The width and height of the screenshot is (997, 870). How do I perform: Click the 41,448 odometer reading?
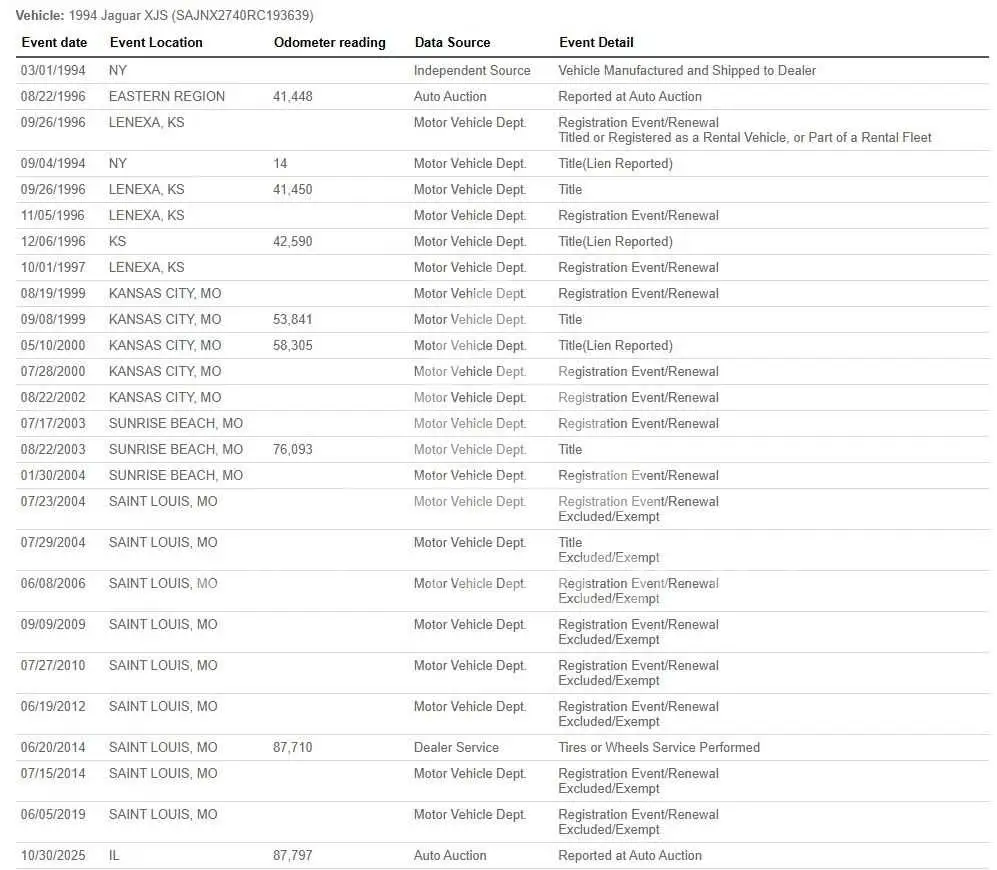tap(292, 97)
